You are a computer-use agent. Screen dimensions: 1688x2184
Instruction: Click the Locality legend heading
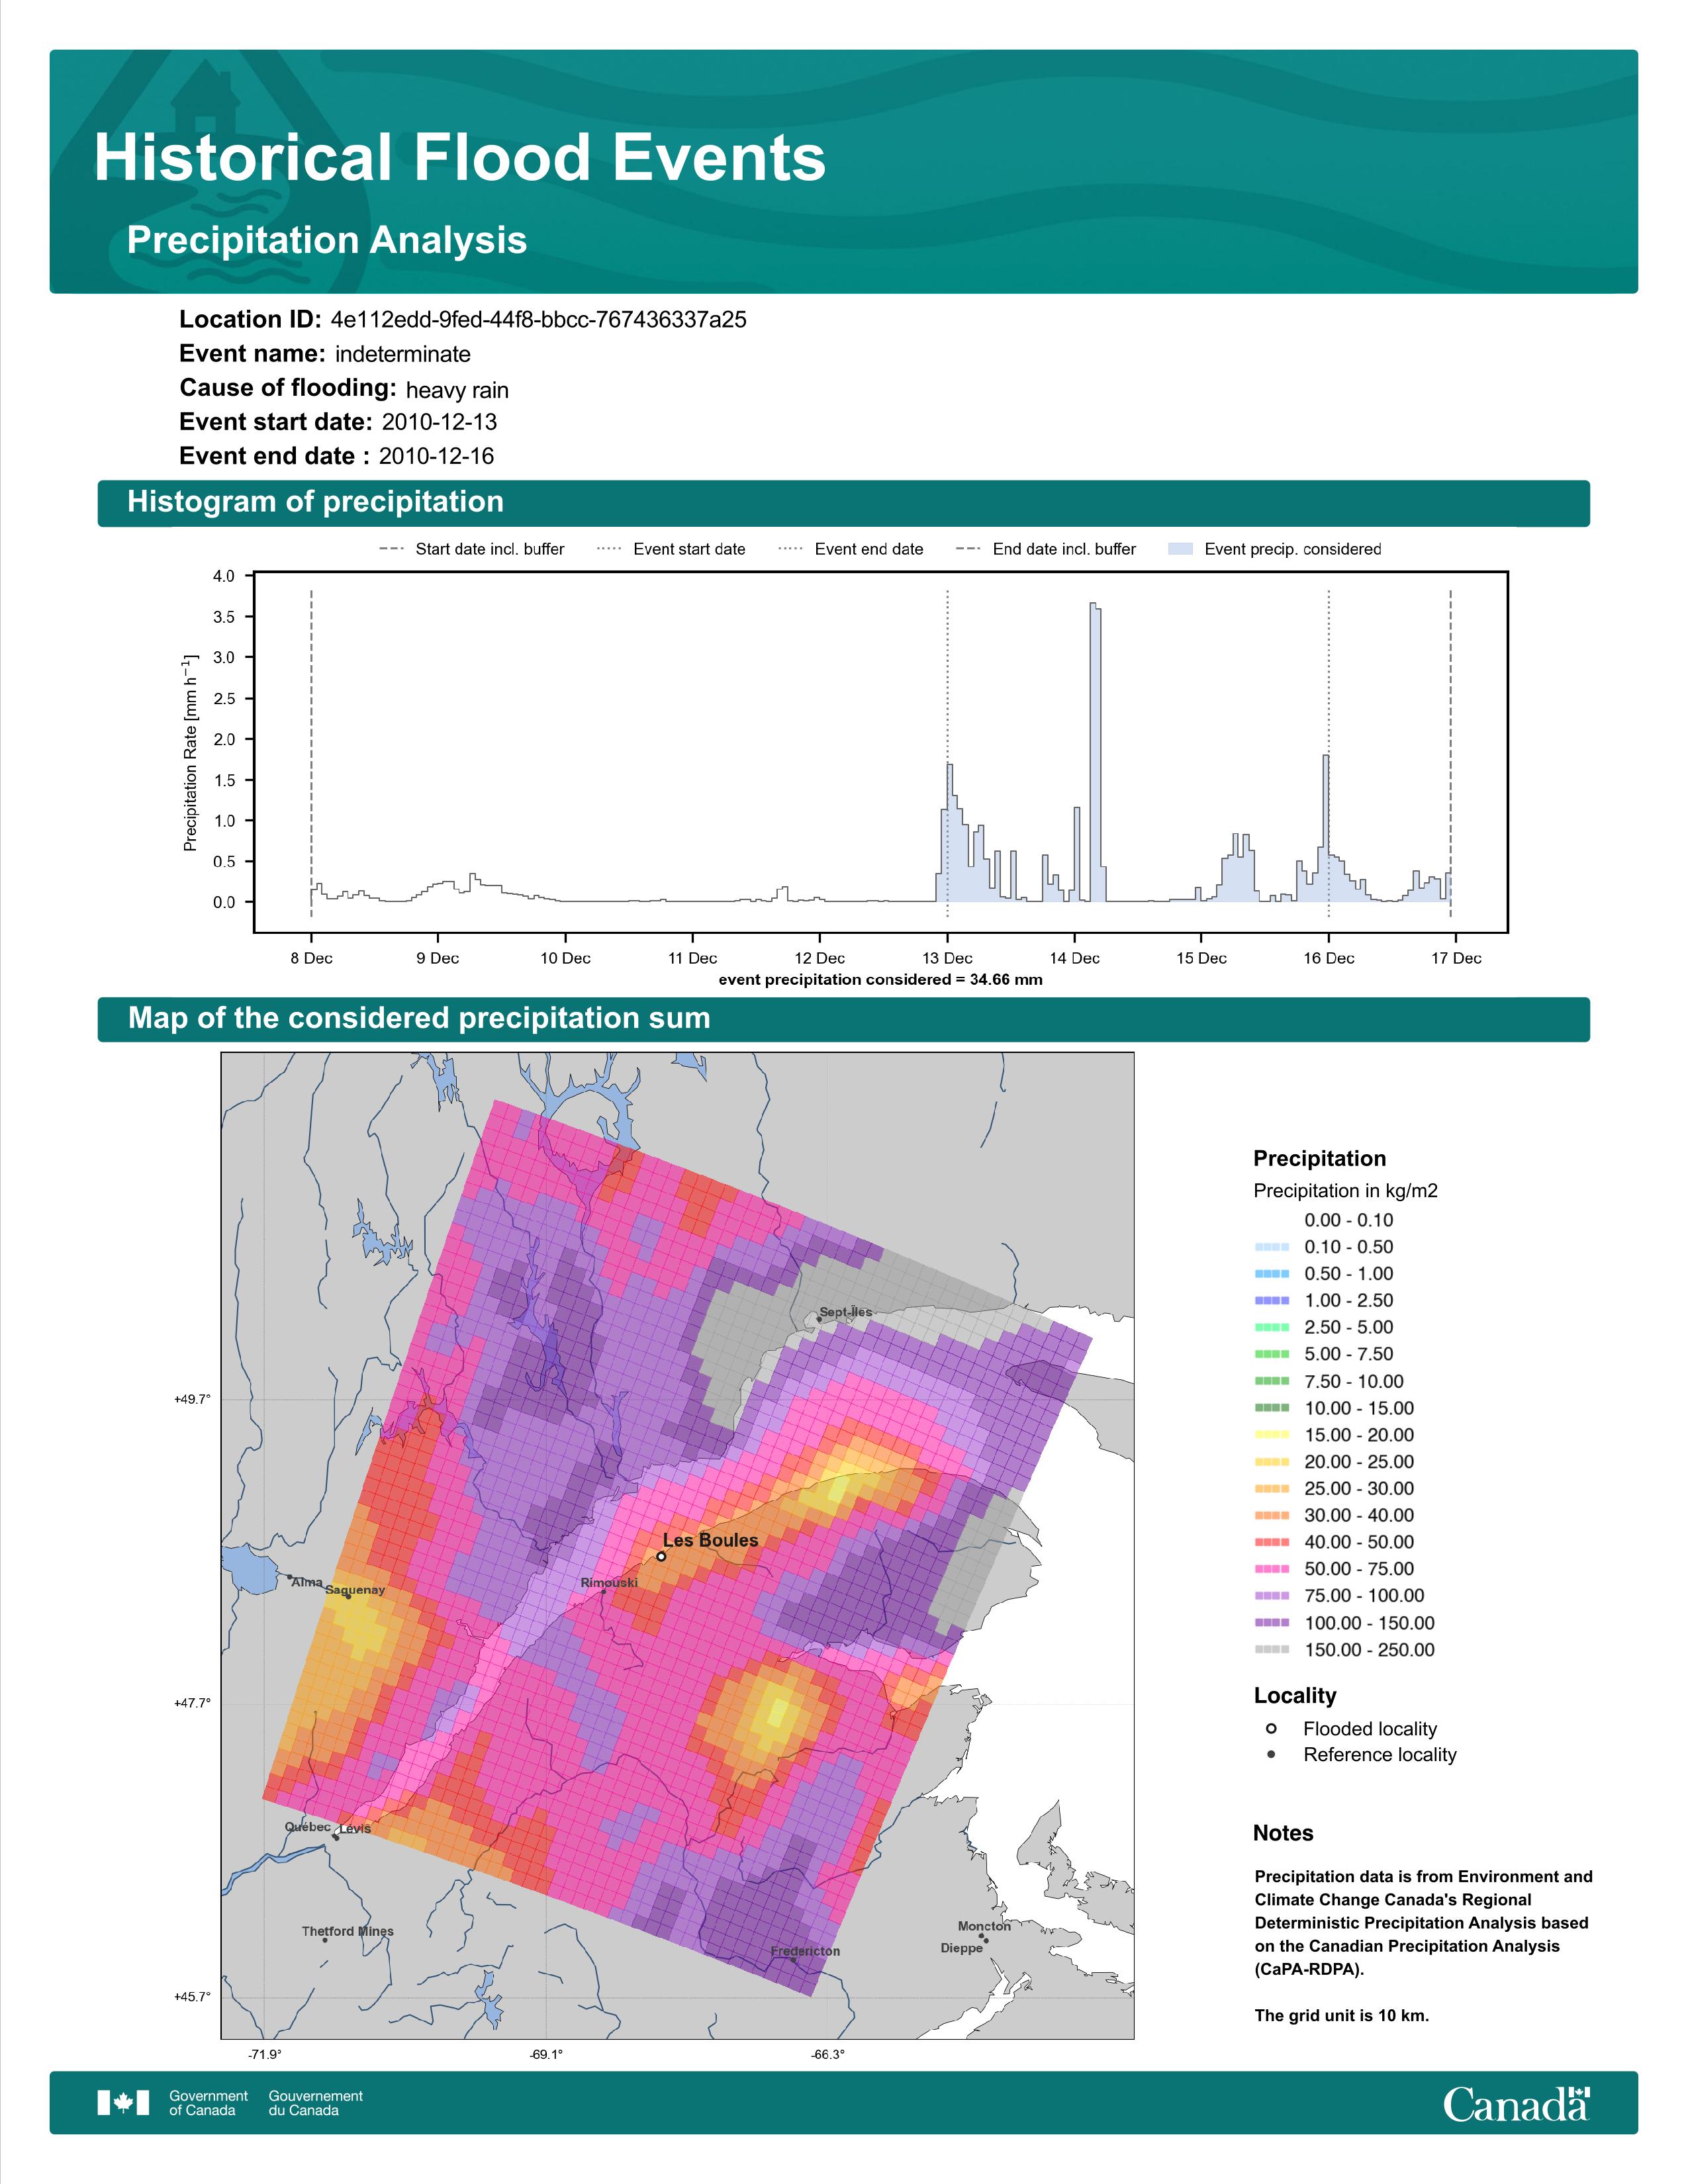pyautogui.click(x=1295, y=1695)
